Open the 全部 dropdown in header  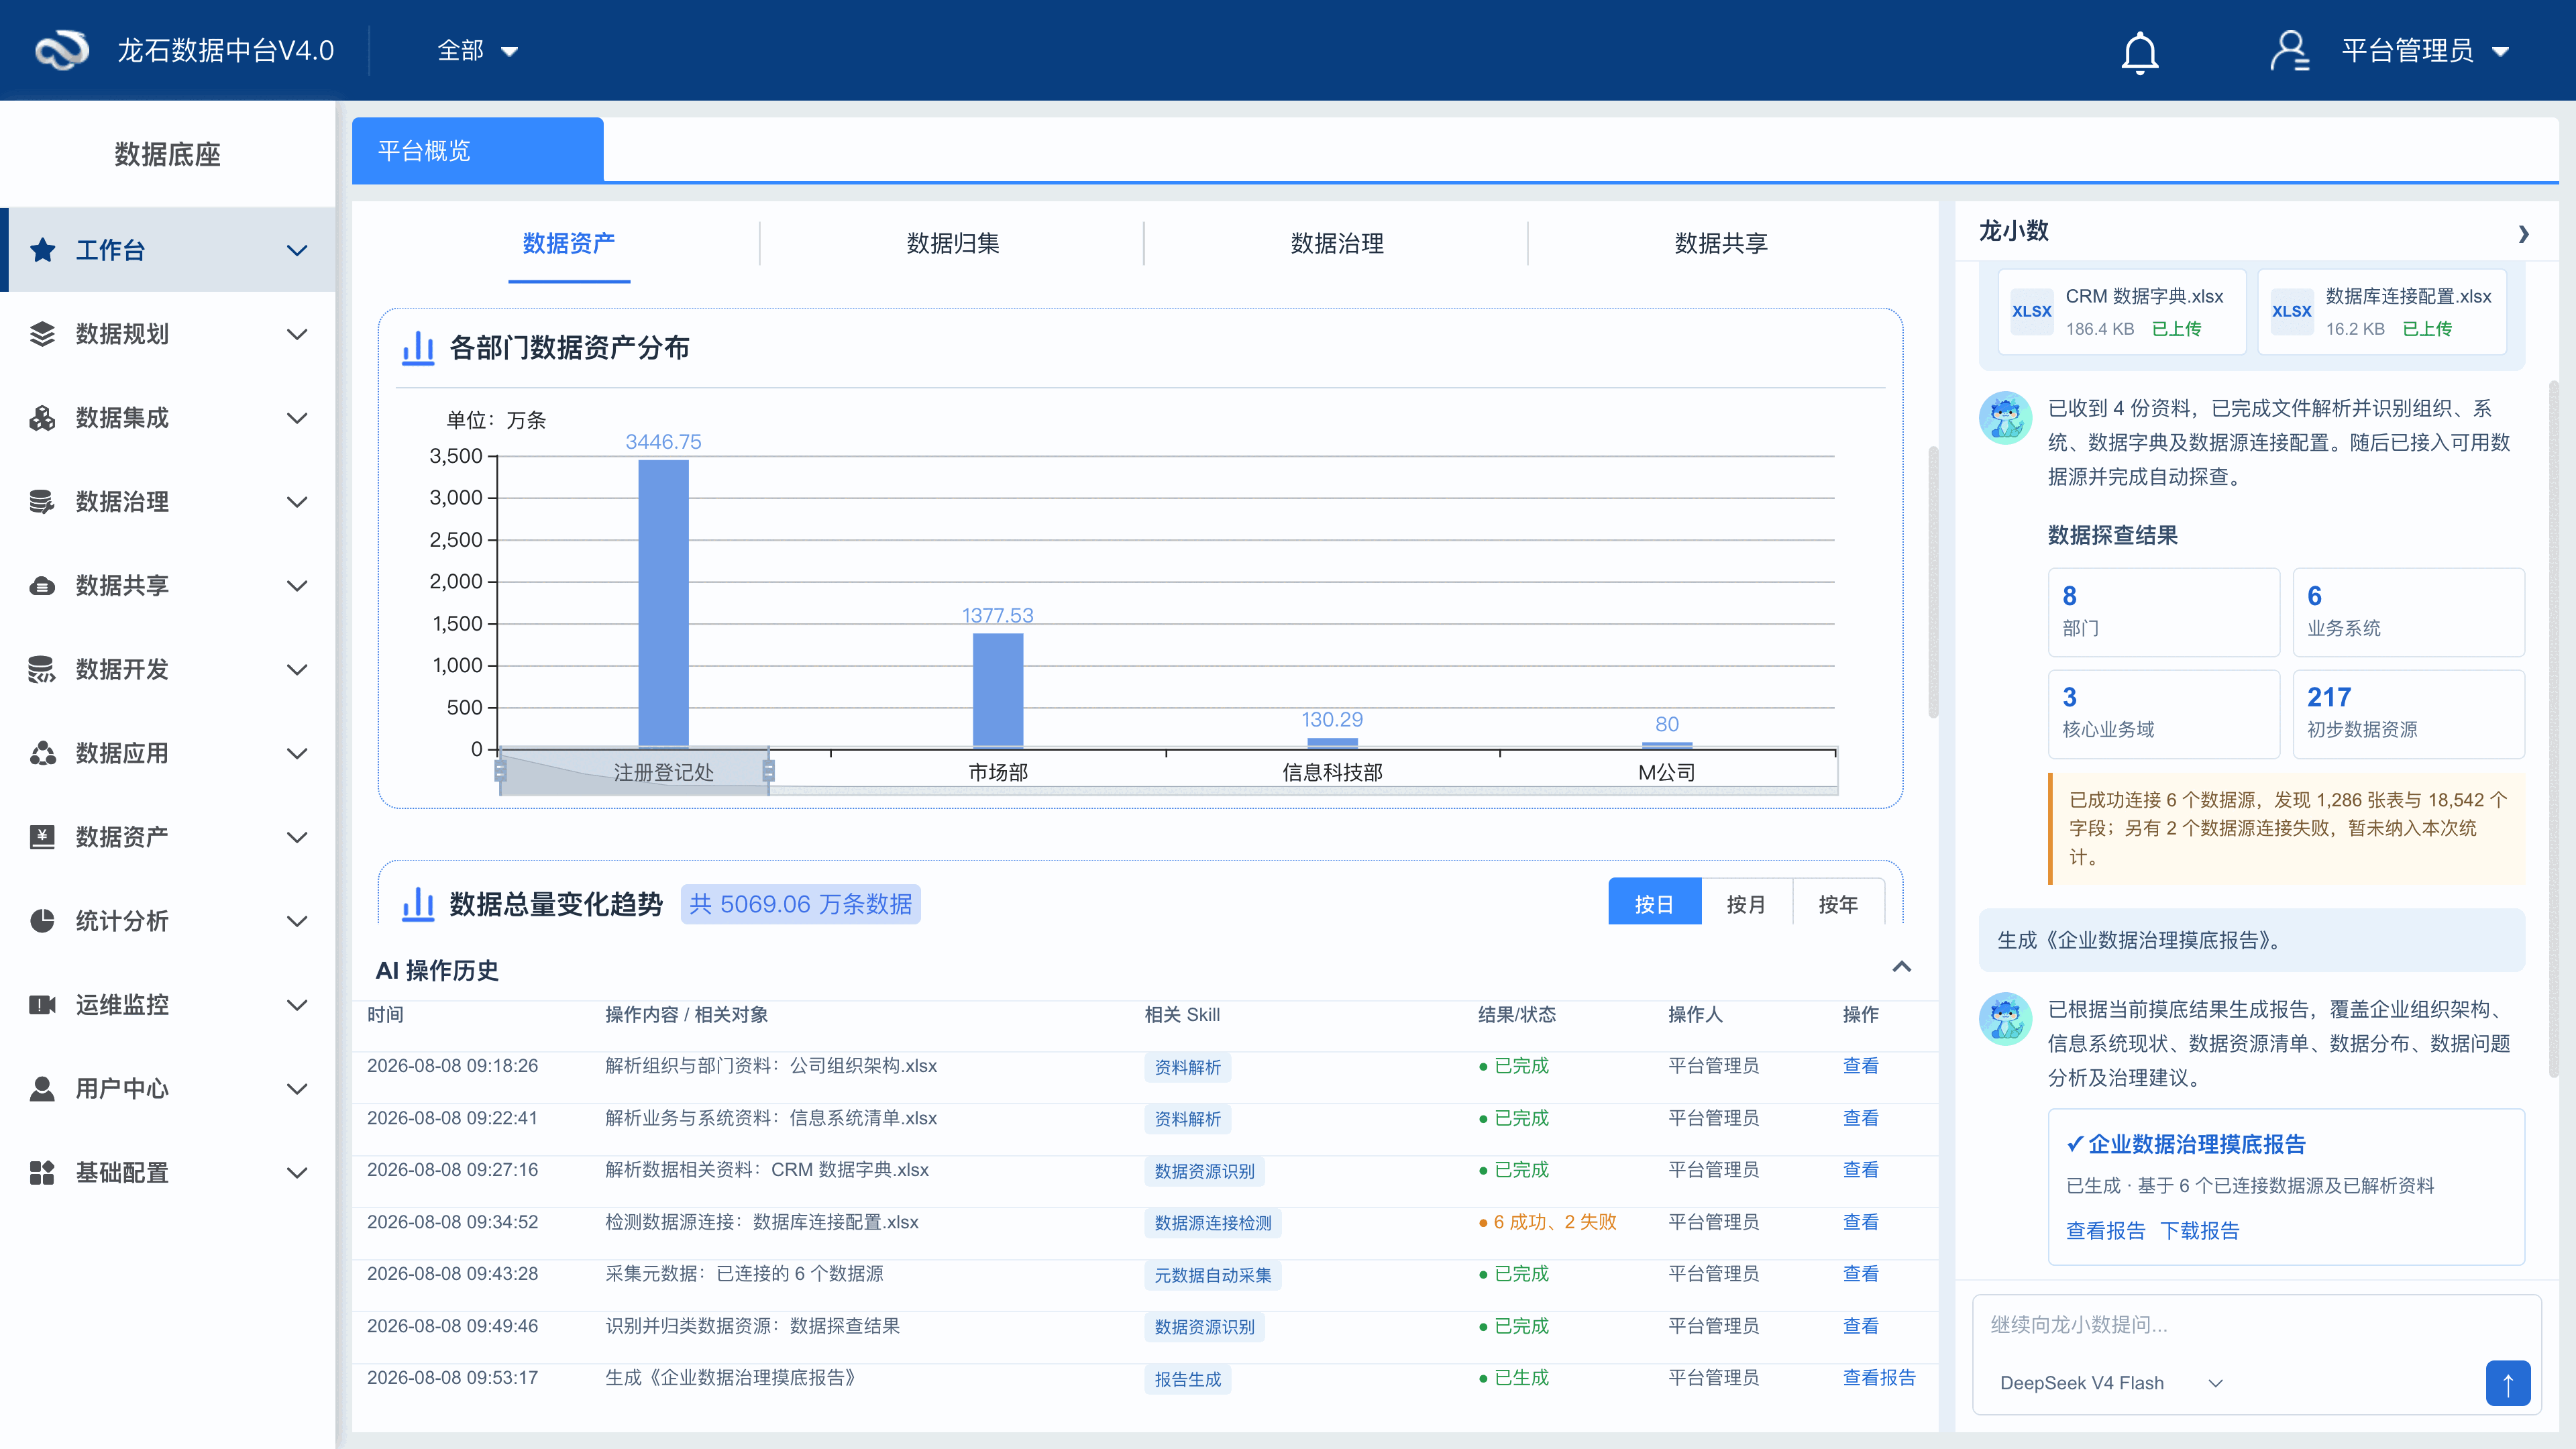[477, 51]
